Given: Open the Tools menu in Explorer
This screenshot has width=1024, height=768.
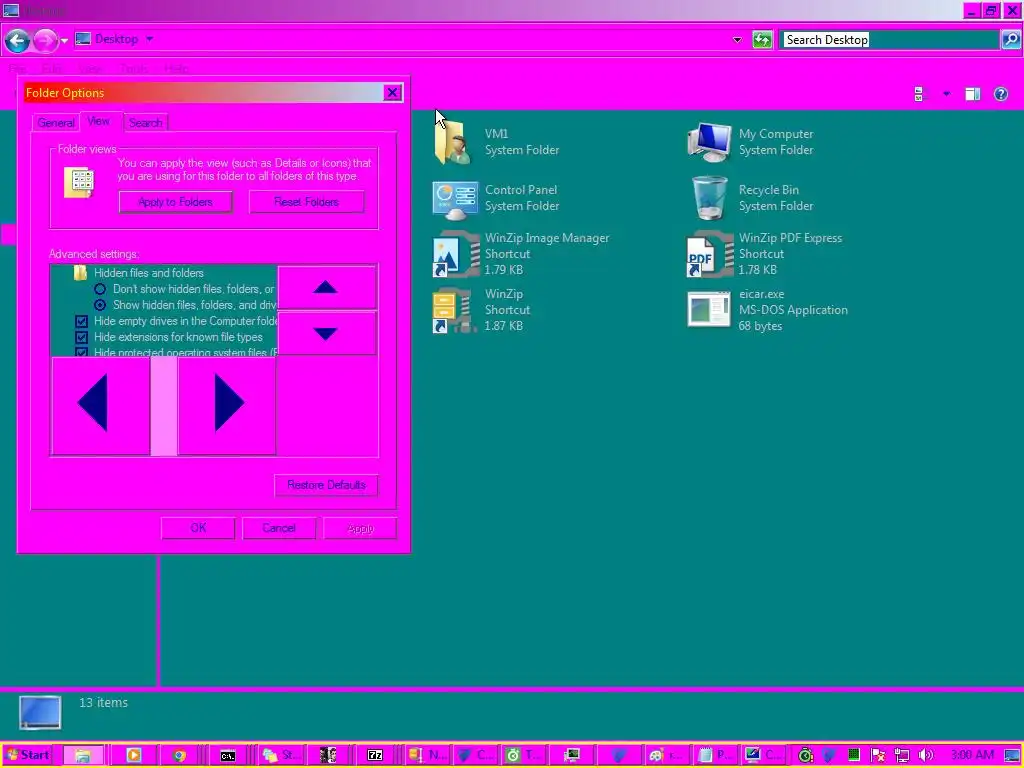Looking at the screenshot, I should [x=133, y=69].
